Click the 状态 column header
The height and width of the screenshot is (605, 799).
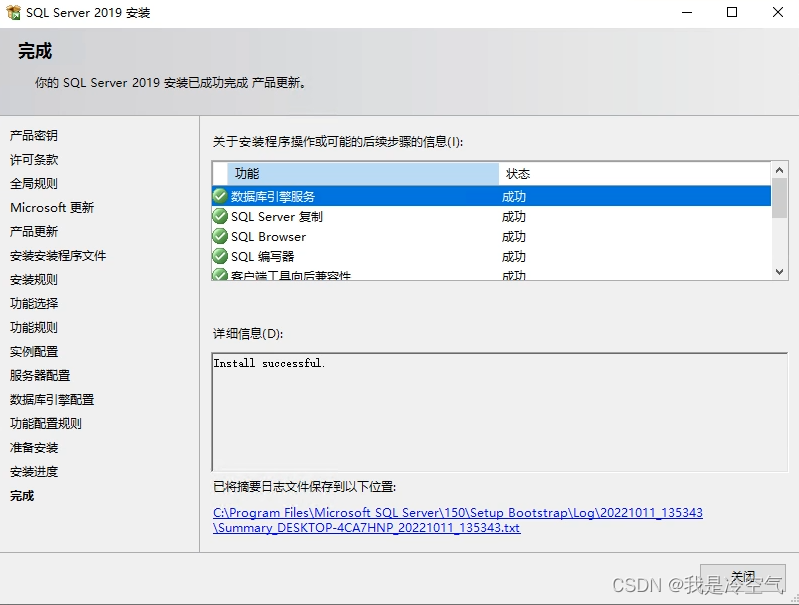click(x=635, y=174)
